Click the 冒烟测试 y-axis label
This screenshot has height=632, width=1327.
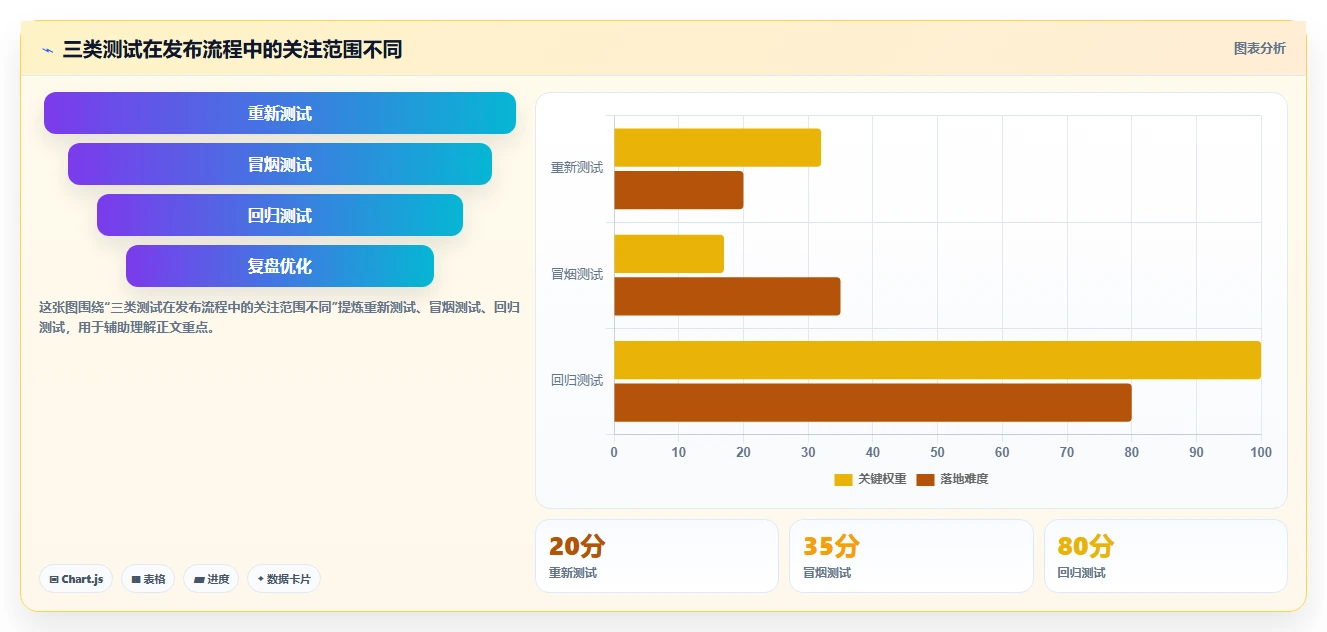[577, 274]
